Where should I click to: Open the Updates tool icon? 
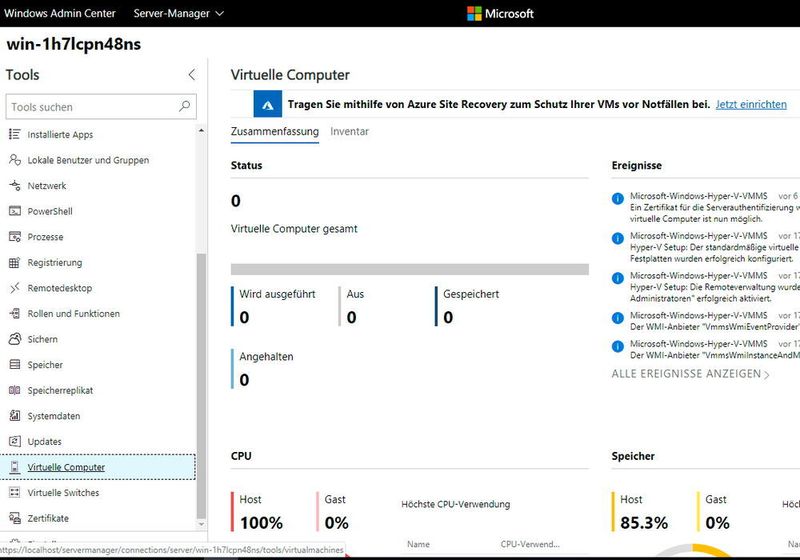coord(14,441)
